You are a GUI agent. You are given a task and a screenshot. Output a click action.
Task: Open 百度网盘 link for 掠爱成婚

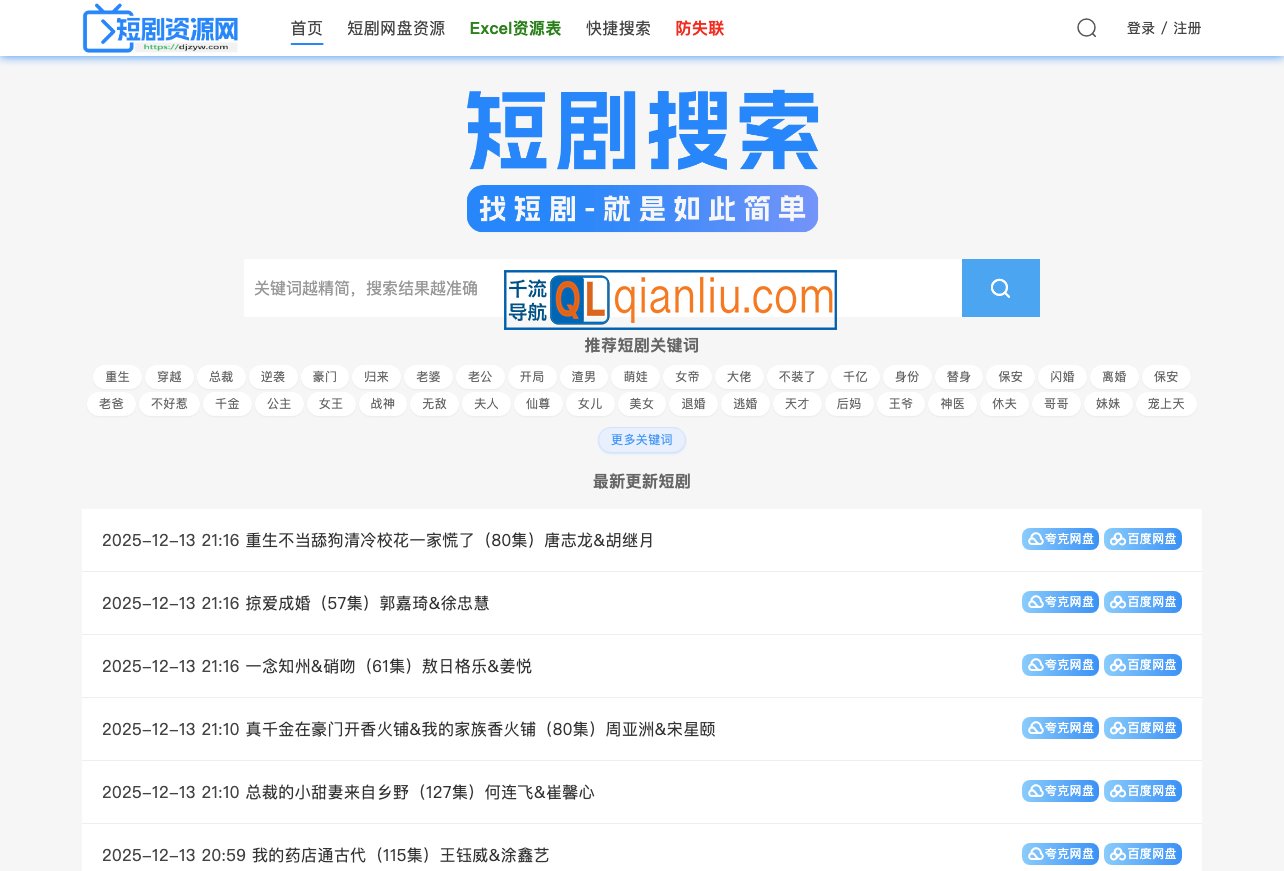(x=1142, y=601)
